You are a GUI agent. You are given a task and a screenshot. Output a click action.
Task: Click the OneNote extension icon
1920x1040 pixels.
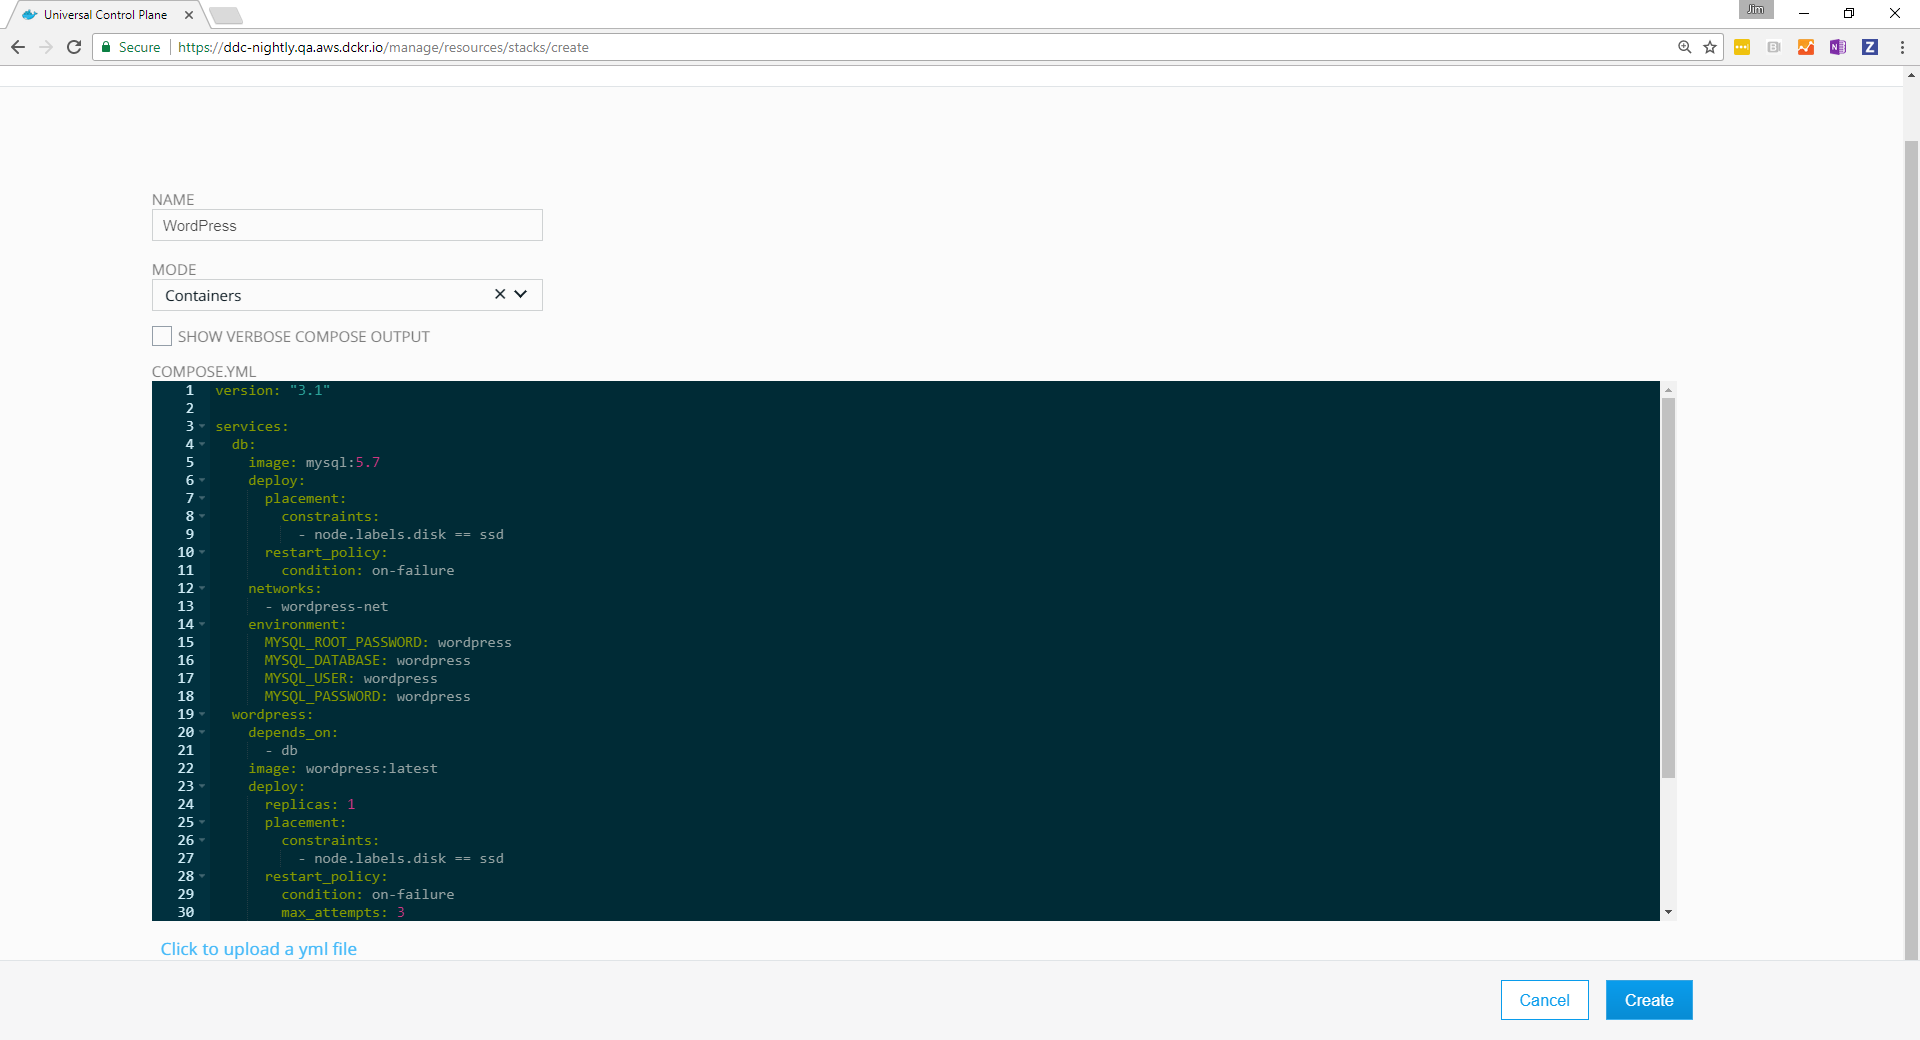pos(1837,47)
